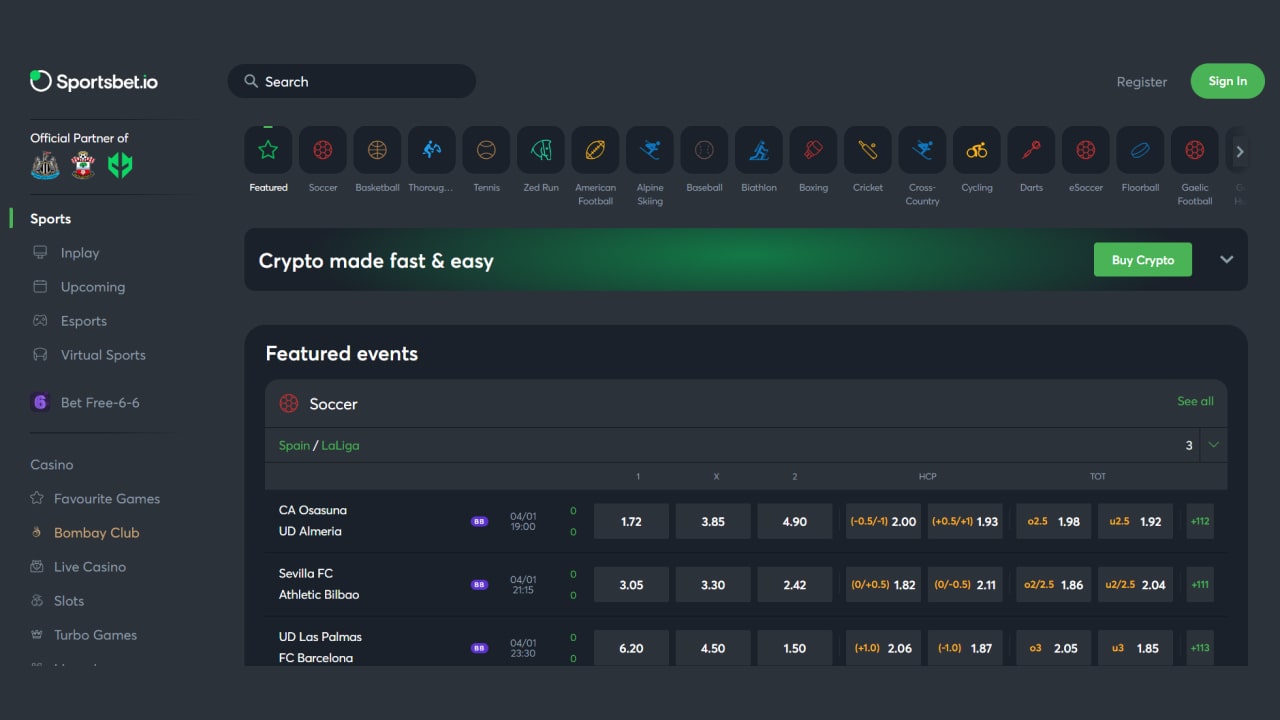Open the Soccer sport category icon
Viewport: 1280px width, 720px height.
pyautogui.click(x=323, y=150)
